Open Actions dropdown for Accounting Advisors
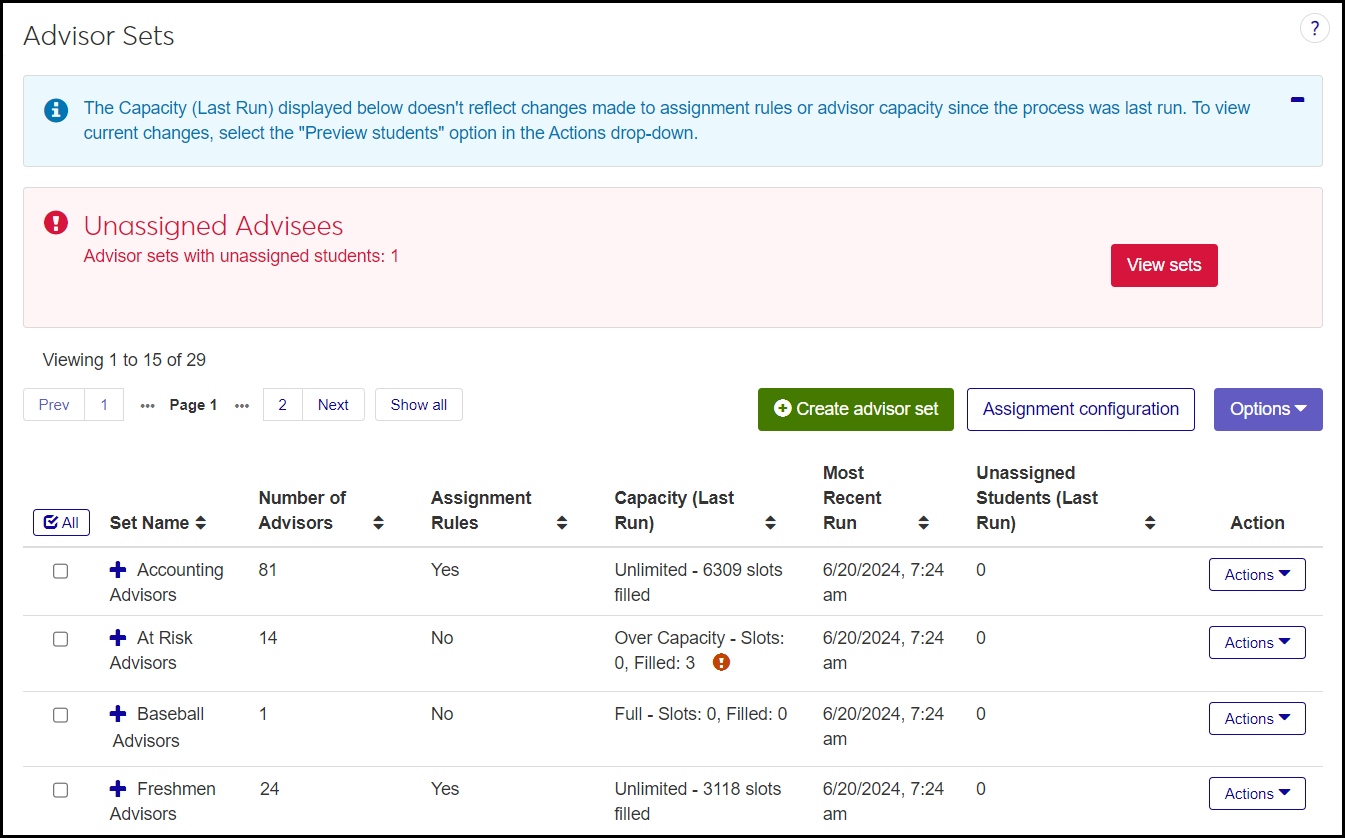Image resolution: width=1345 pixels, height=838 pixels. [x=1256, y=575]
